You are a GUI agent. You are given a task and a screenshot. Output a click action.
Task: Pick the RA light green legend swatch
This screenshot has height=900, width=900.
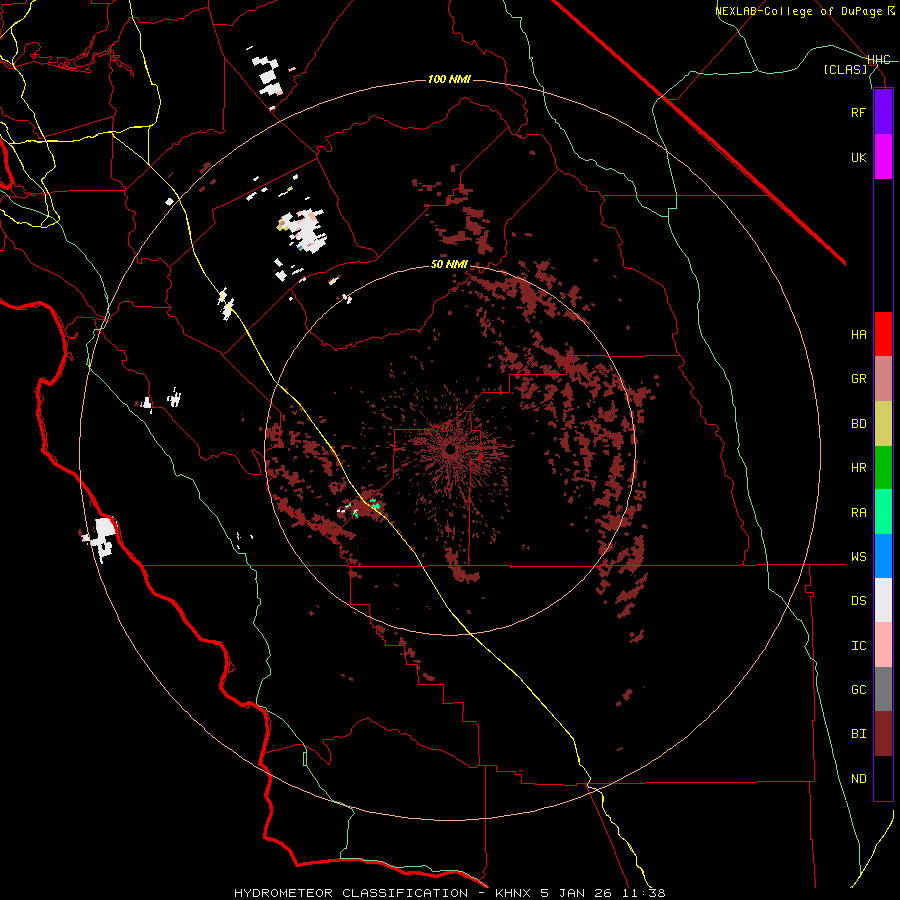(x=883, y=512)
